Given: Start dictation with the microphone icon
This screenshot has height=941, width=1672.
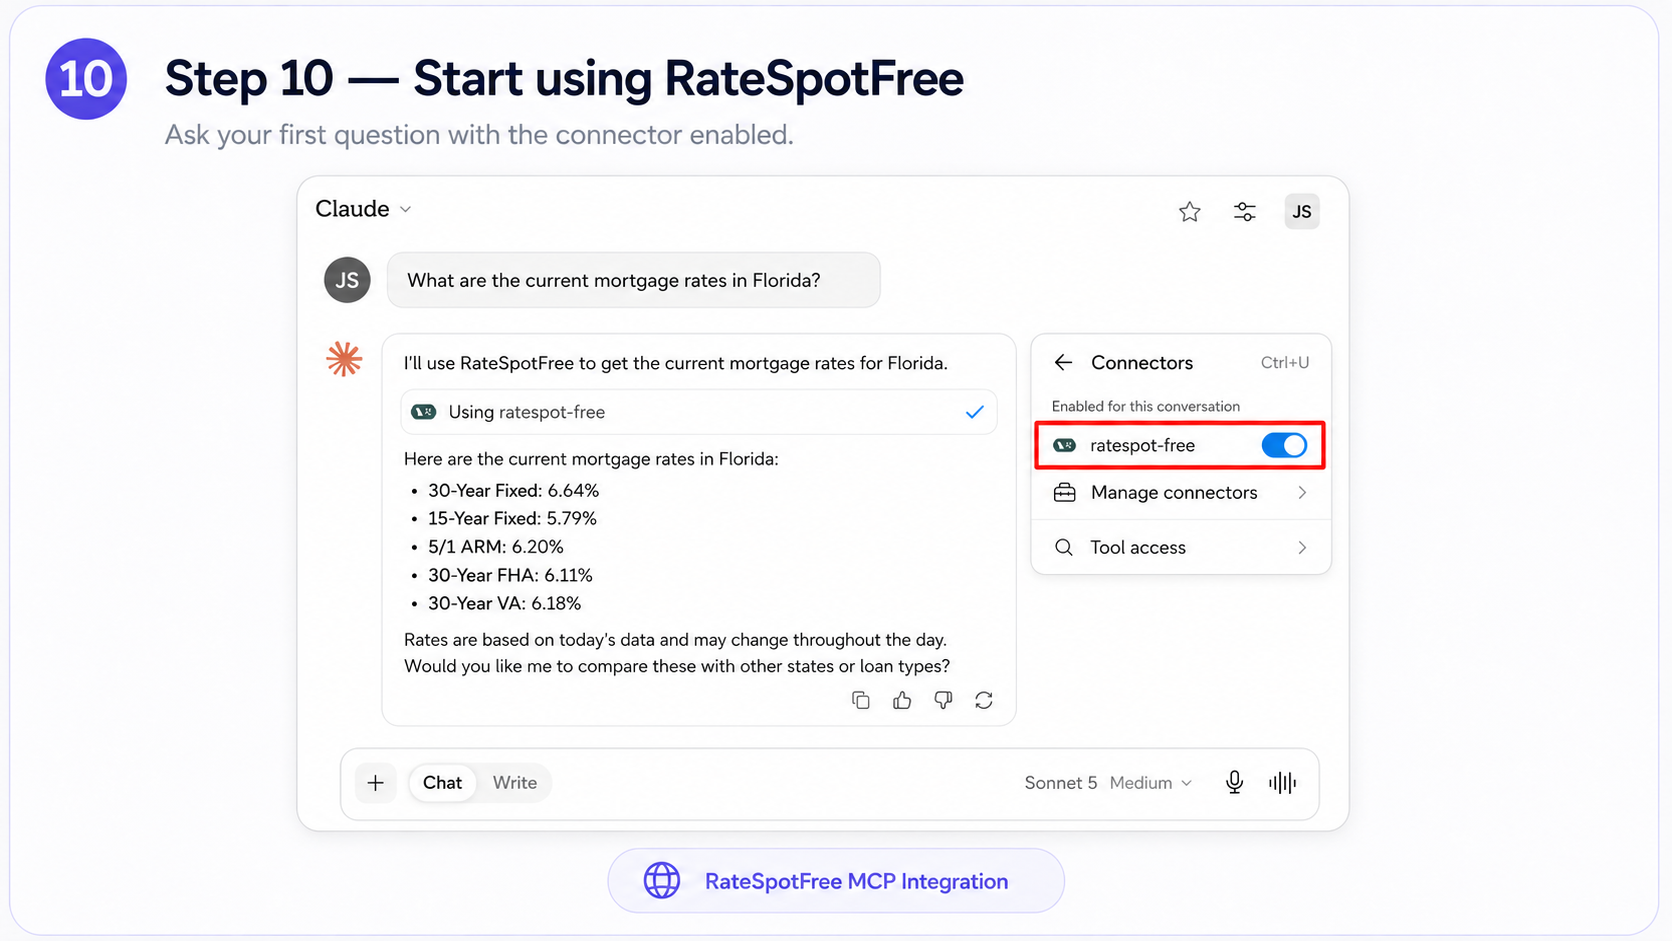Looking at the screenshot, I should click(x=1235, y=783).
